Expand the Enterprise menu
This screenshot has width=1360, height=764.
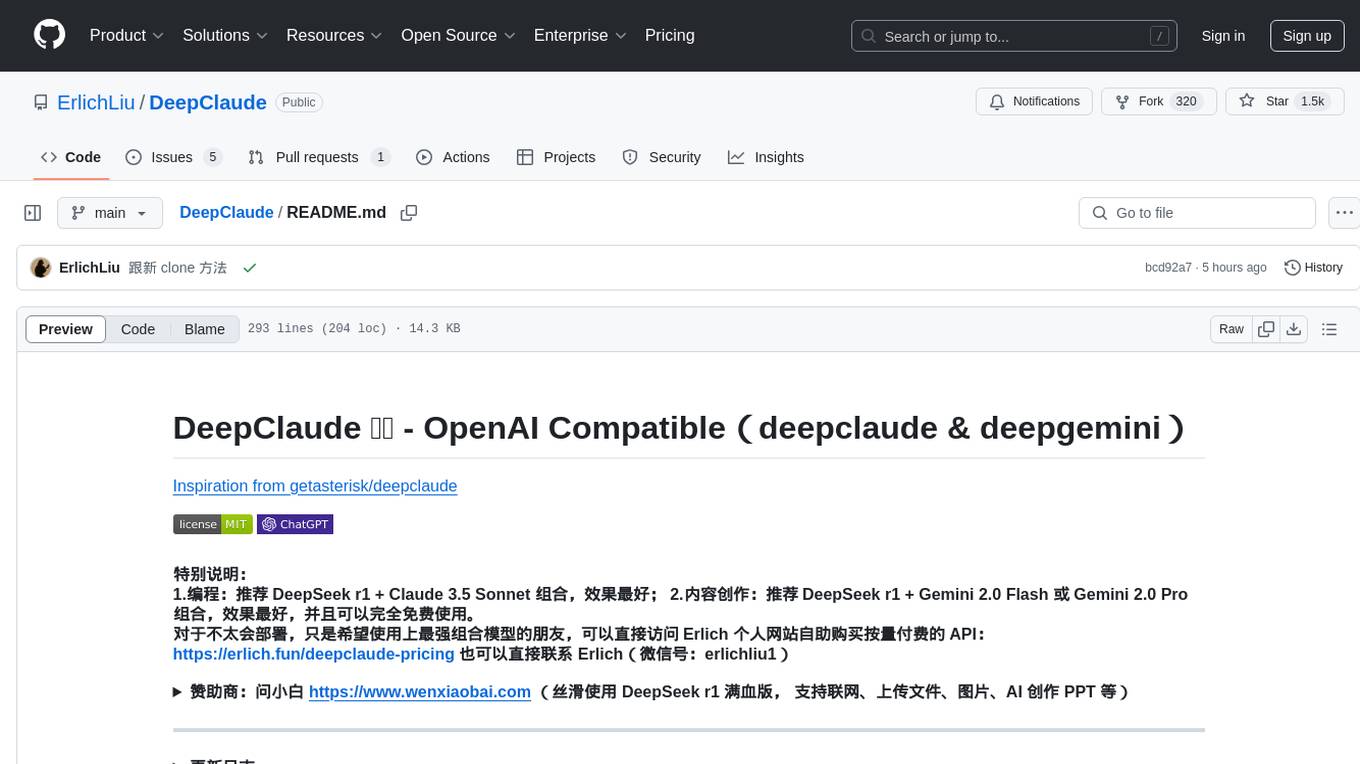580,35
